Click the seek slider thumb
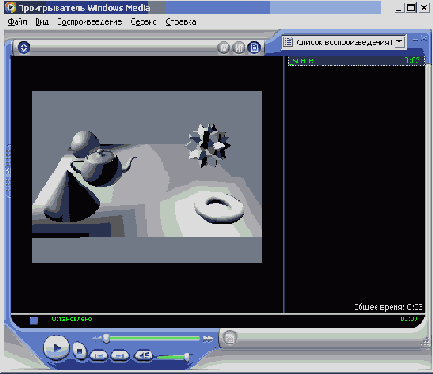This screenshot has height=374, width=433. click(106, 339)
